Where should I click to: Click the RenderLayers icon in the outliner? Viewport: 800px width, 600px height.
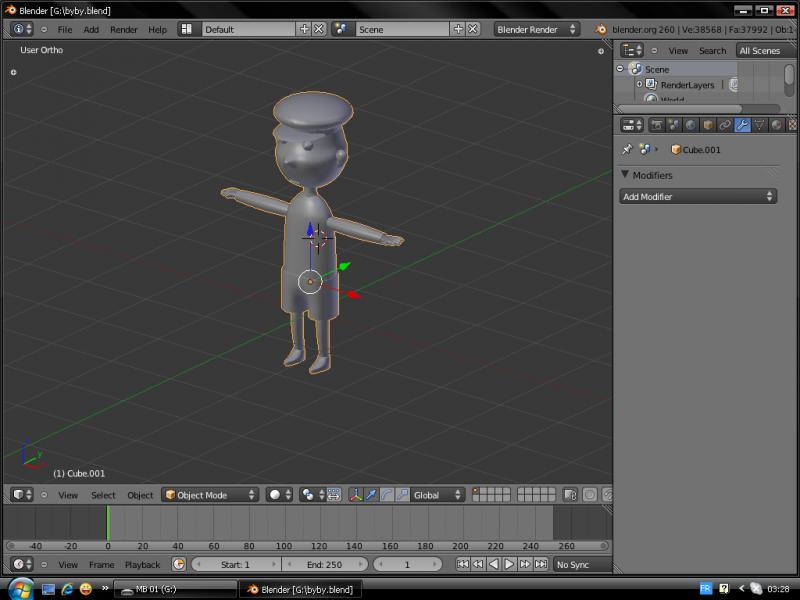652,84
